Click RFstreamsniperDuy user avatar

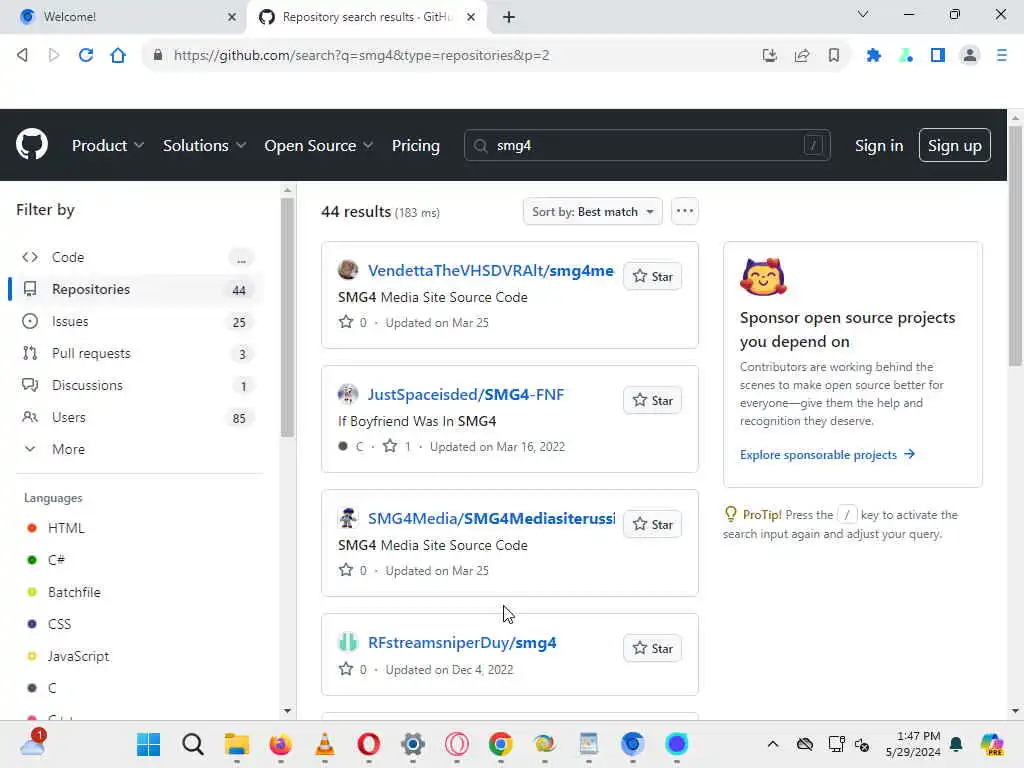tap(347, 642)
